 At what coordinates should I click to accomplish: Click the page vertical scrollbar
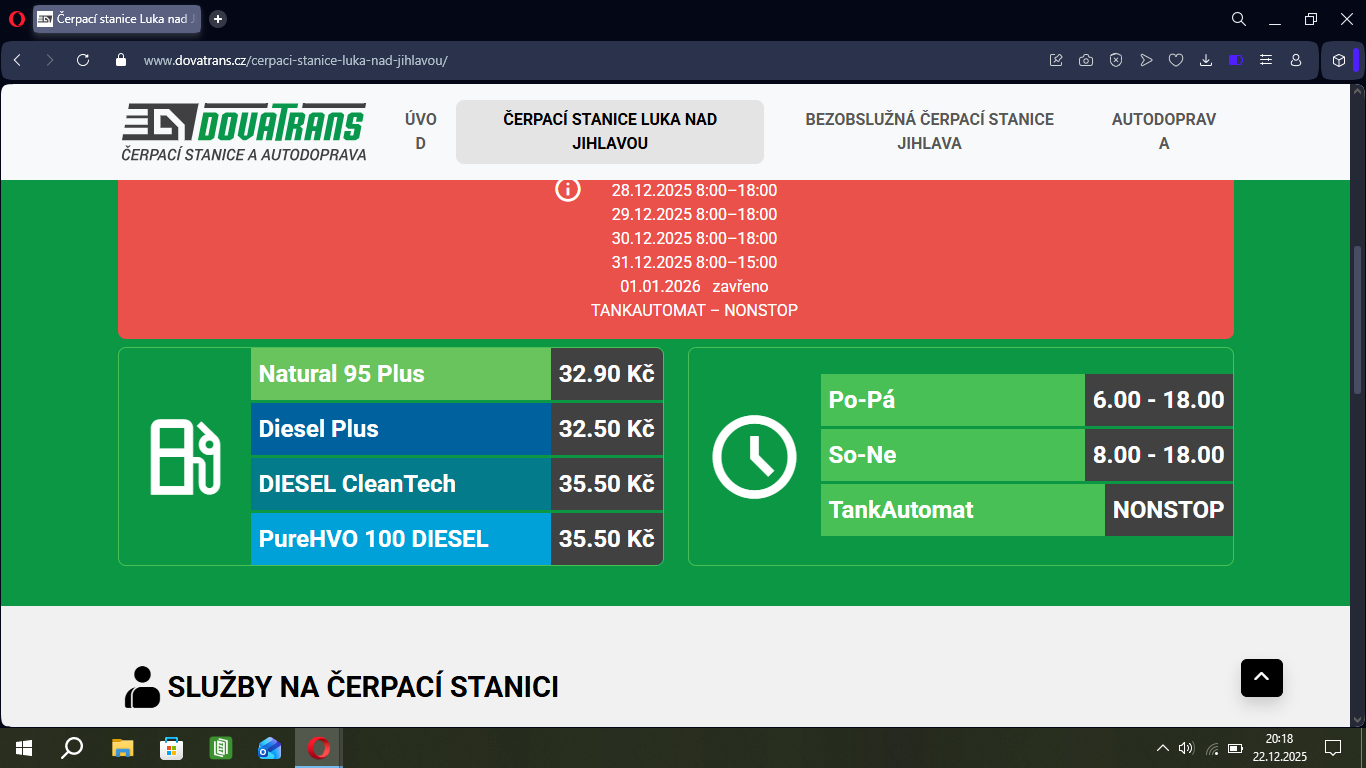coord(1357,320)
